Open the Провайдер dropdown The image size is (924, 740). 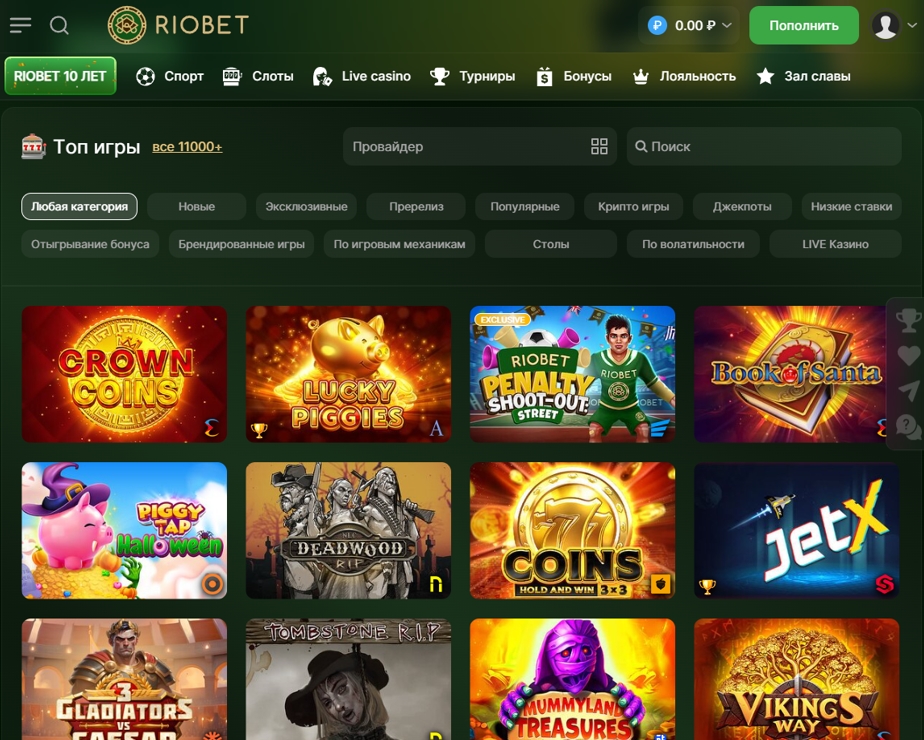[x=480, y=147]
